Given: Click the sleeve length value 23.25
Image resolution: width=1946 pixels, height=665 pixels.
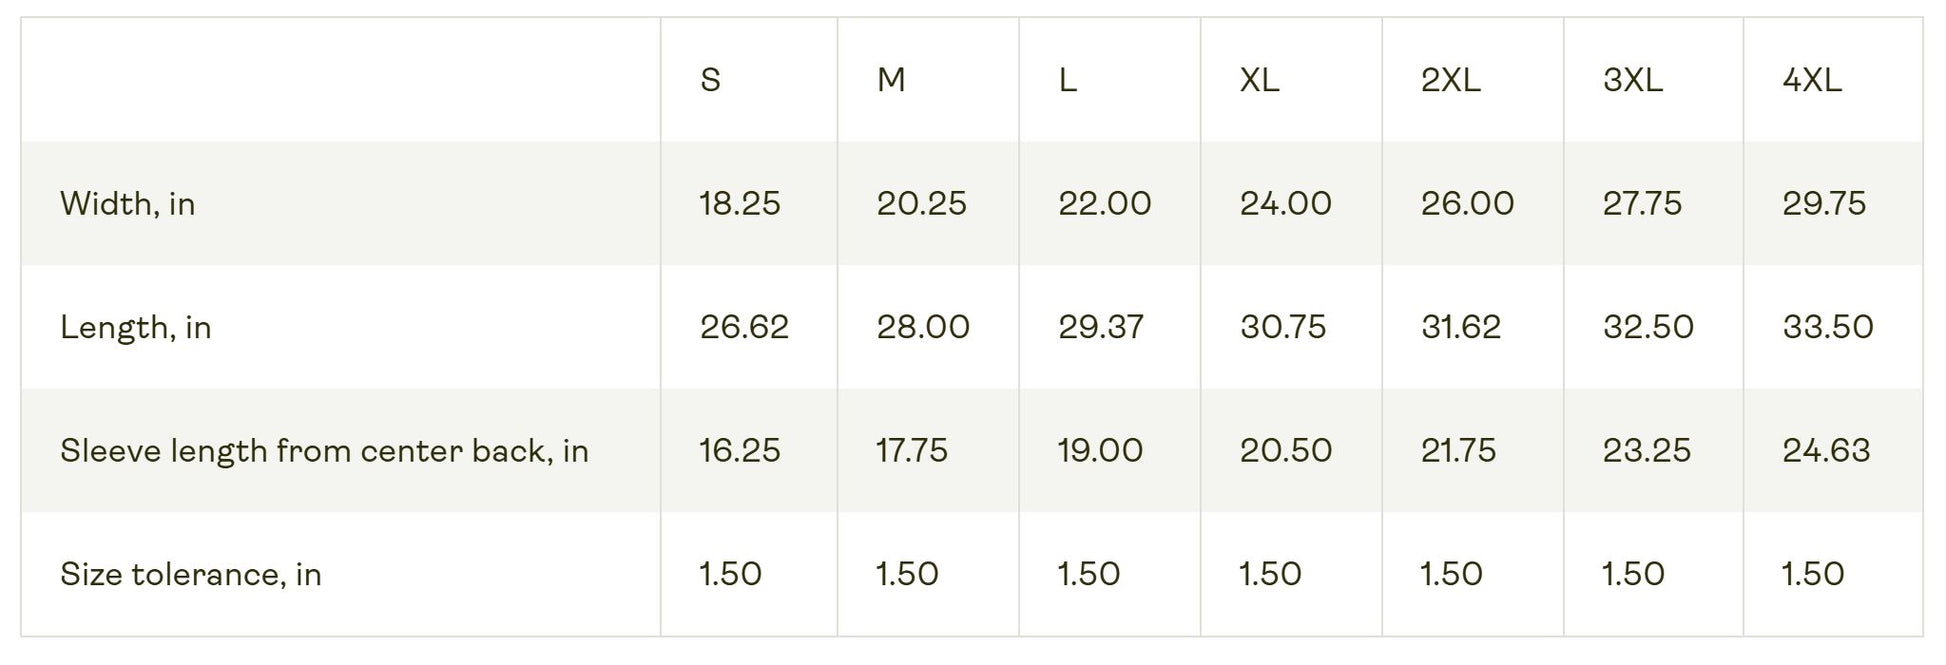Looking at the screenshot, I should (1646, 451).
